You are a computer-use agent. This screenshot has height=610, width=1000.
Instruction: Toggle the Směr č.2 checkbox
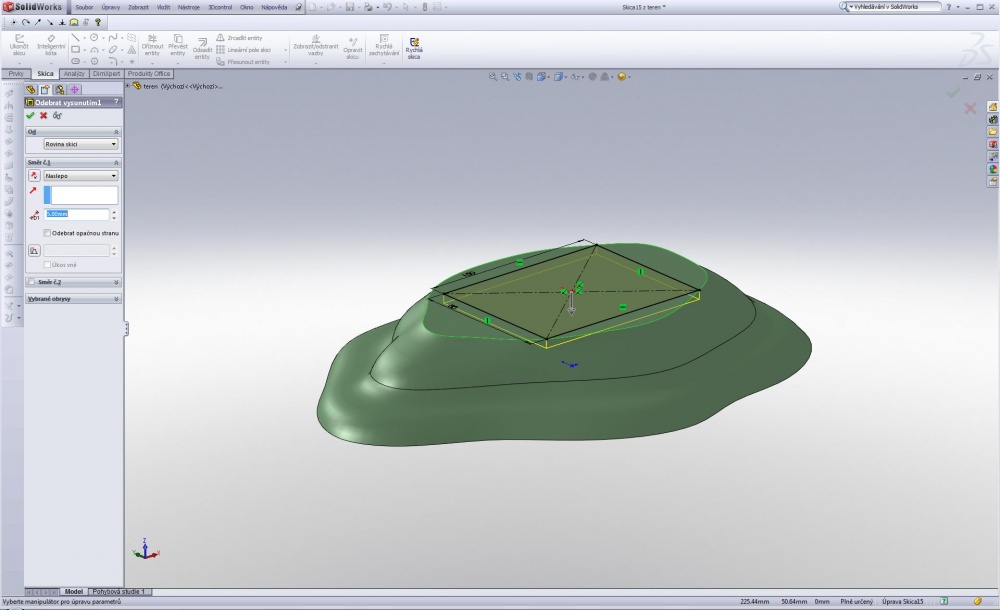pos(31,281)
